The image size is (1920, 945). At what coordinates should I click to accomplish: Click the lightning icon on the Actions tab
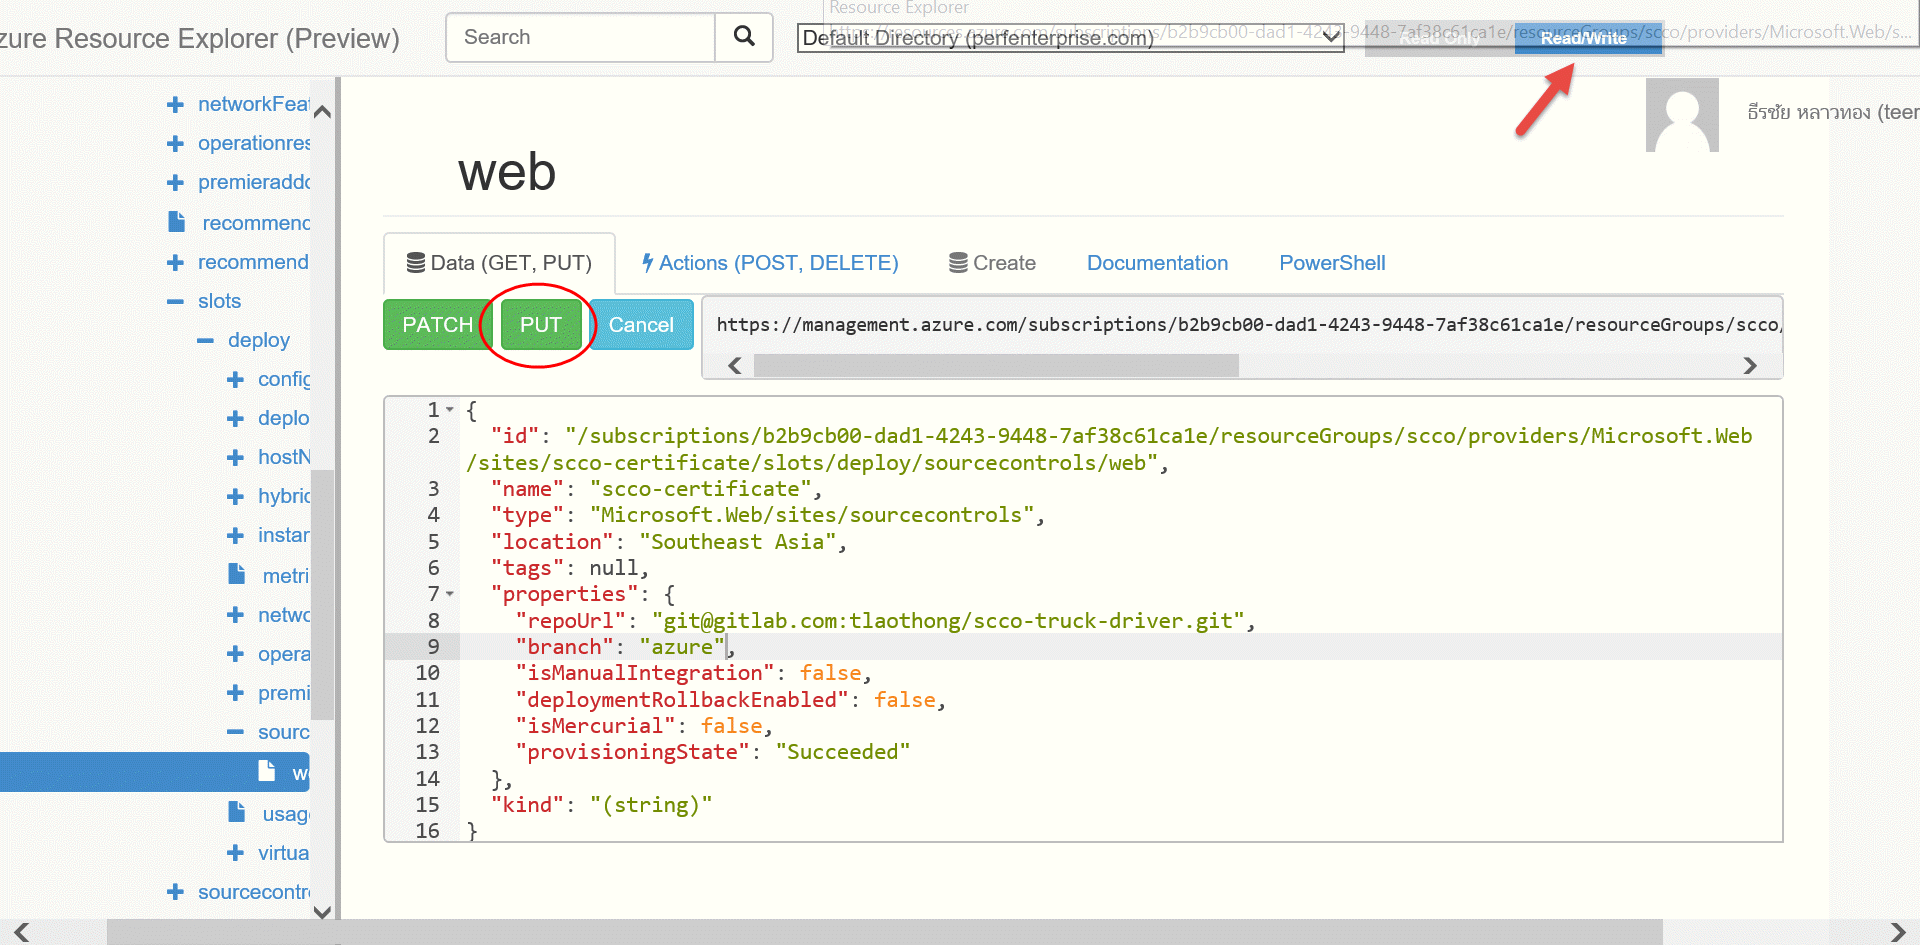[x=648, y=262]
